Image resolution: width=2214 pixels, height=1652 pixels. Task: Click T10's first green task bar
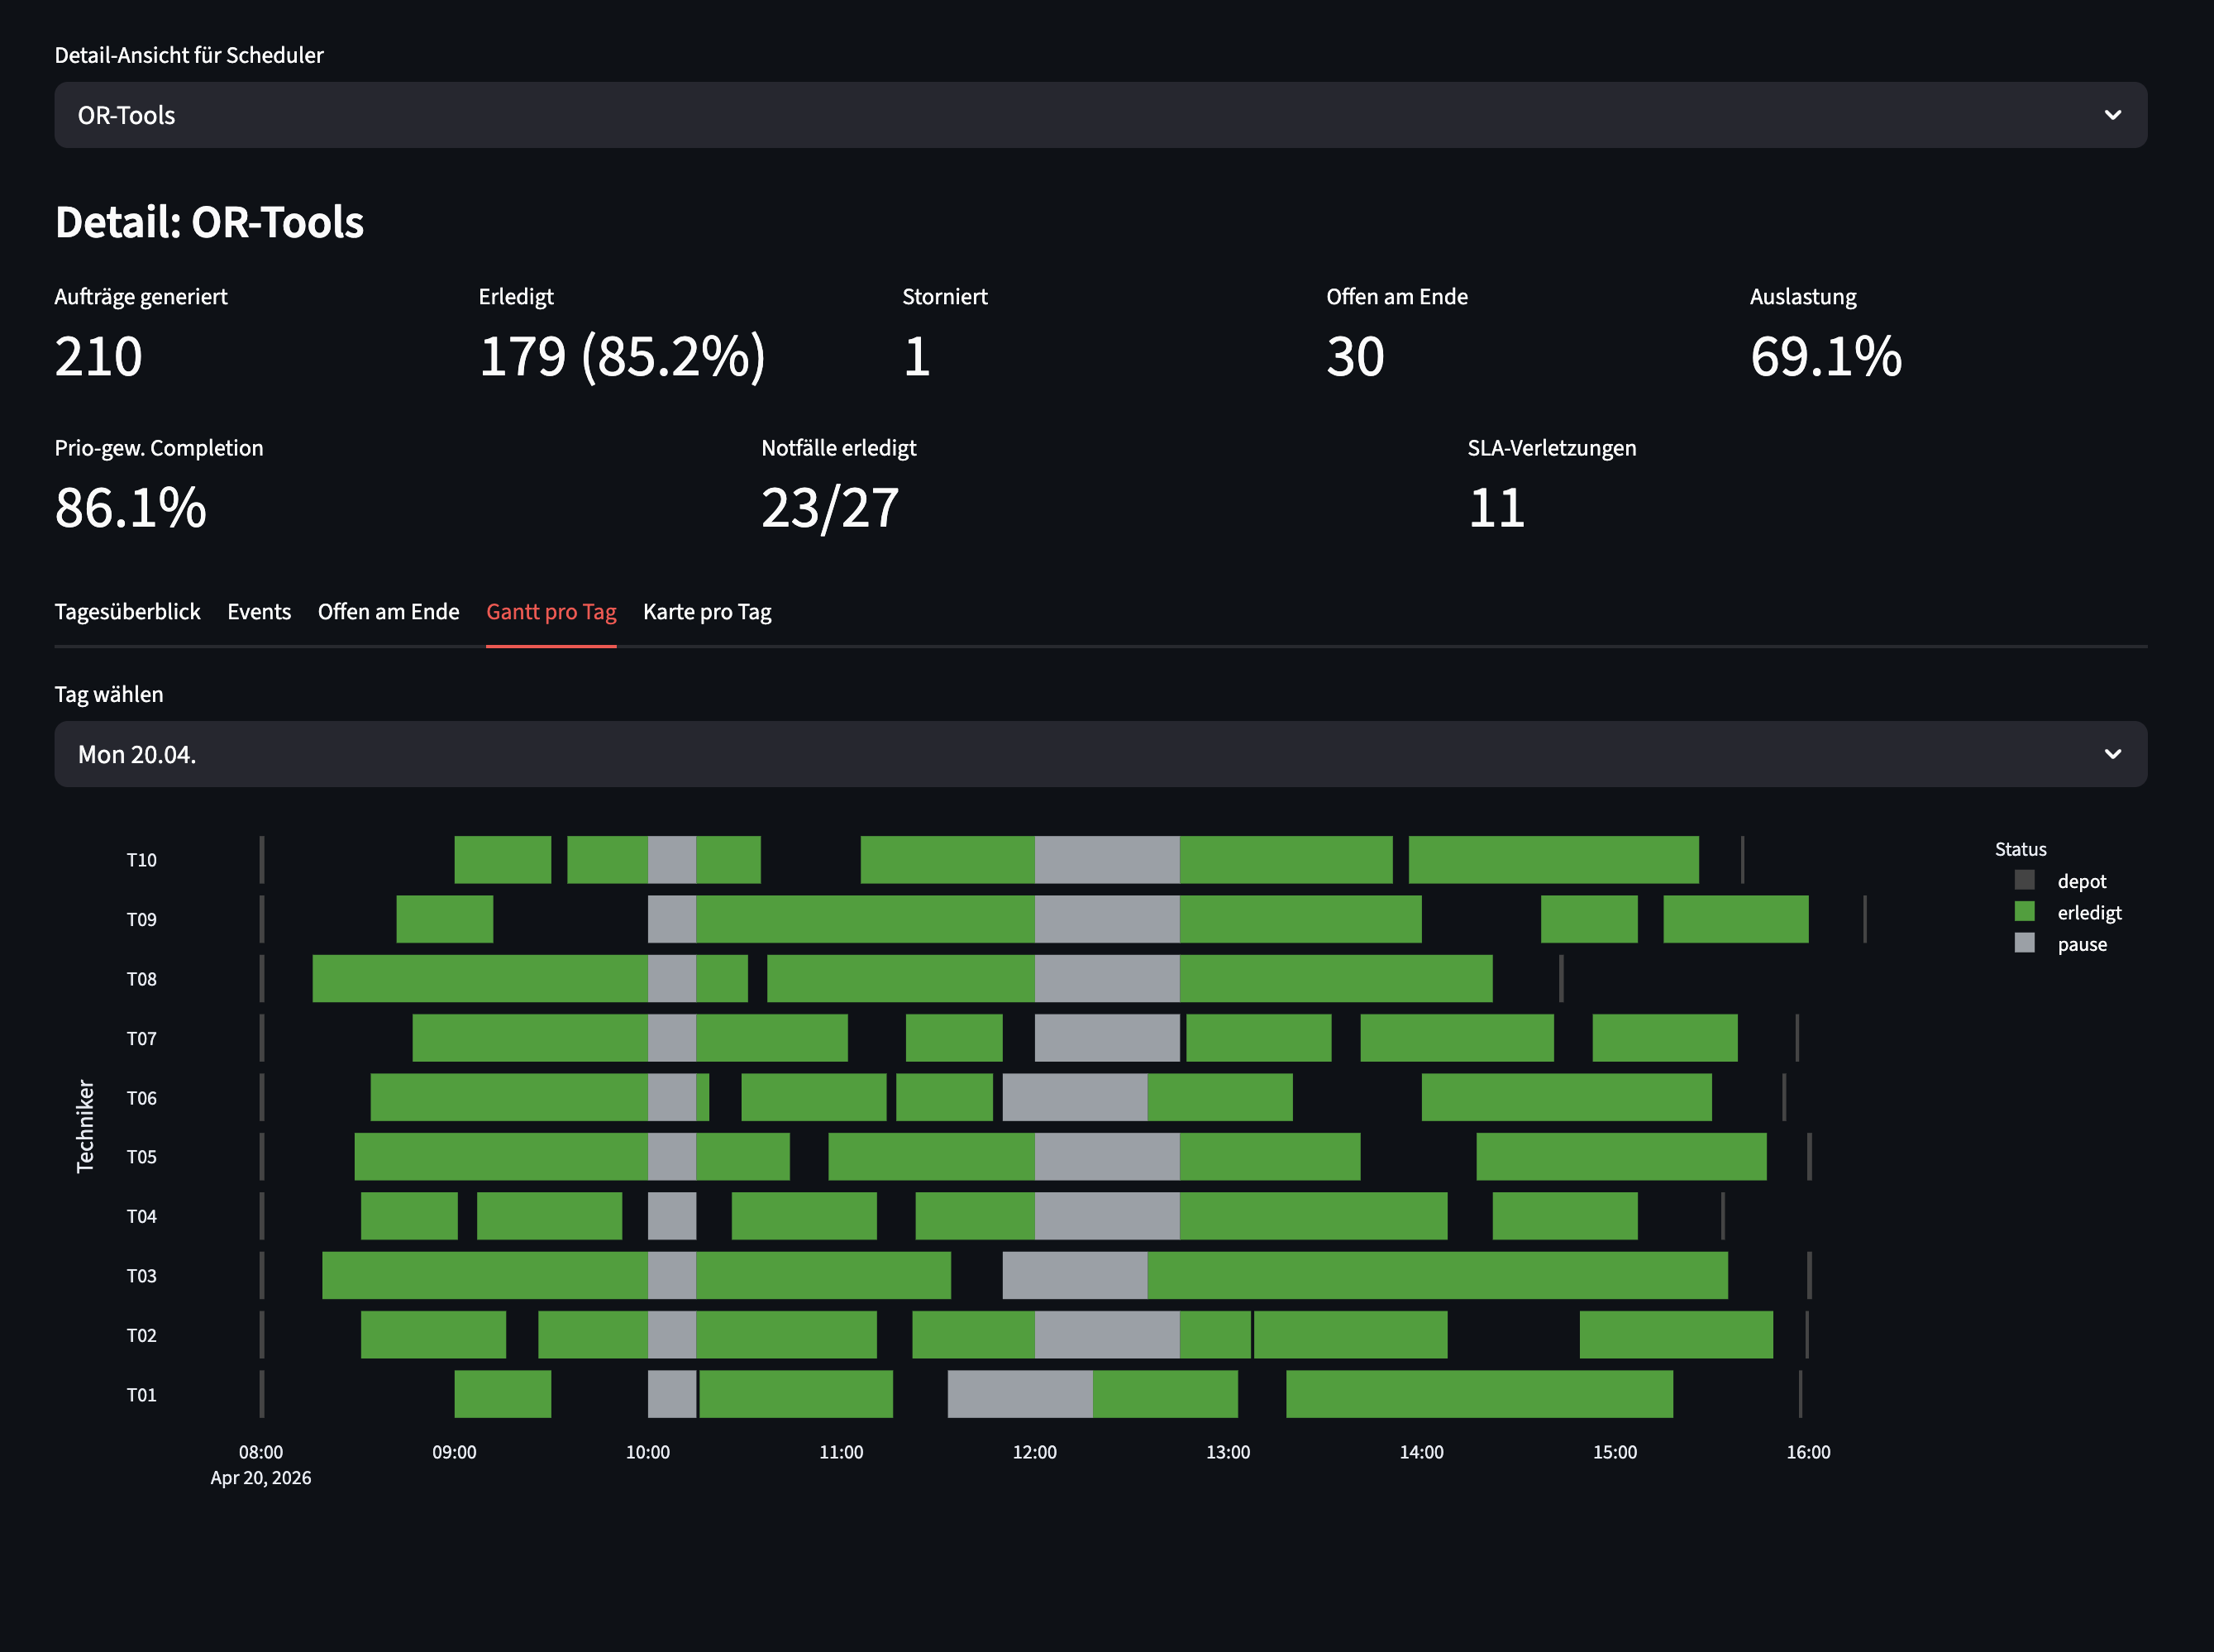(x=502, y=860)
